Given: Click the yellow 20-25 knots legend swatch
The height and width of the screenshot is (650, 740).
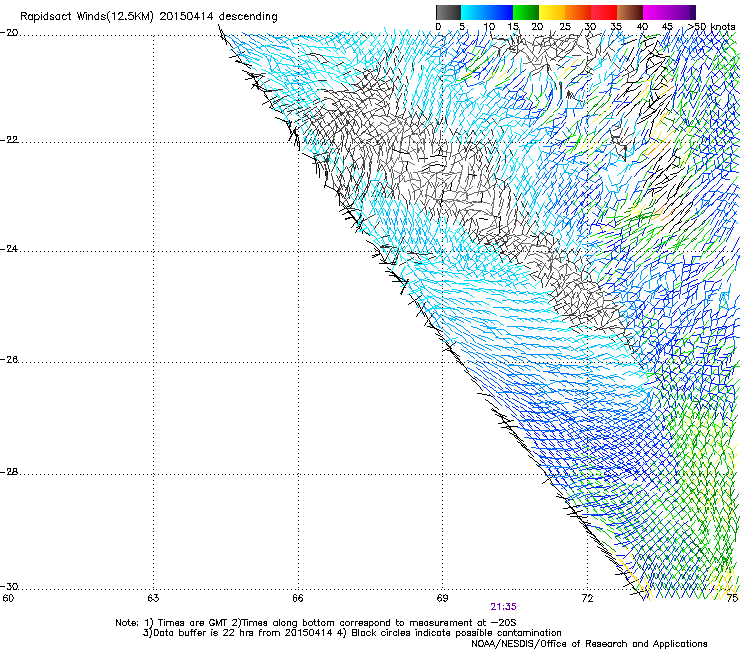Looking at the screenshot, I should click(x=552, y=12).
